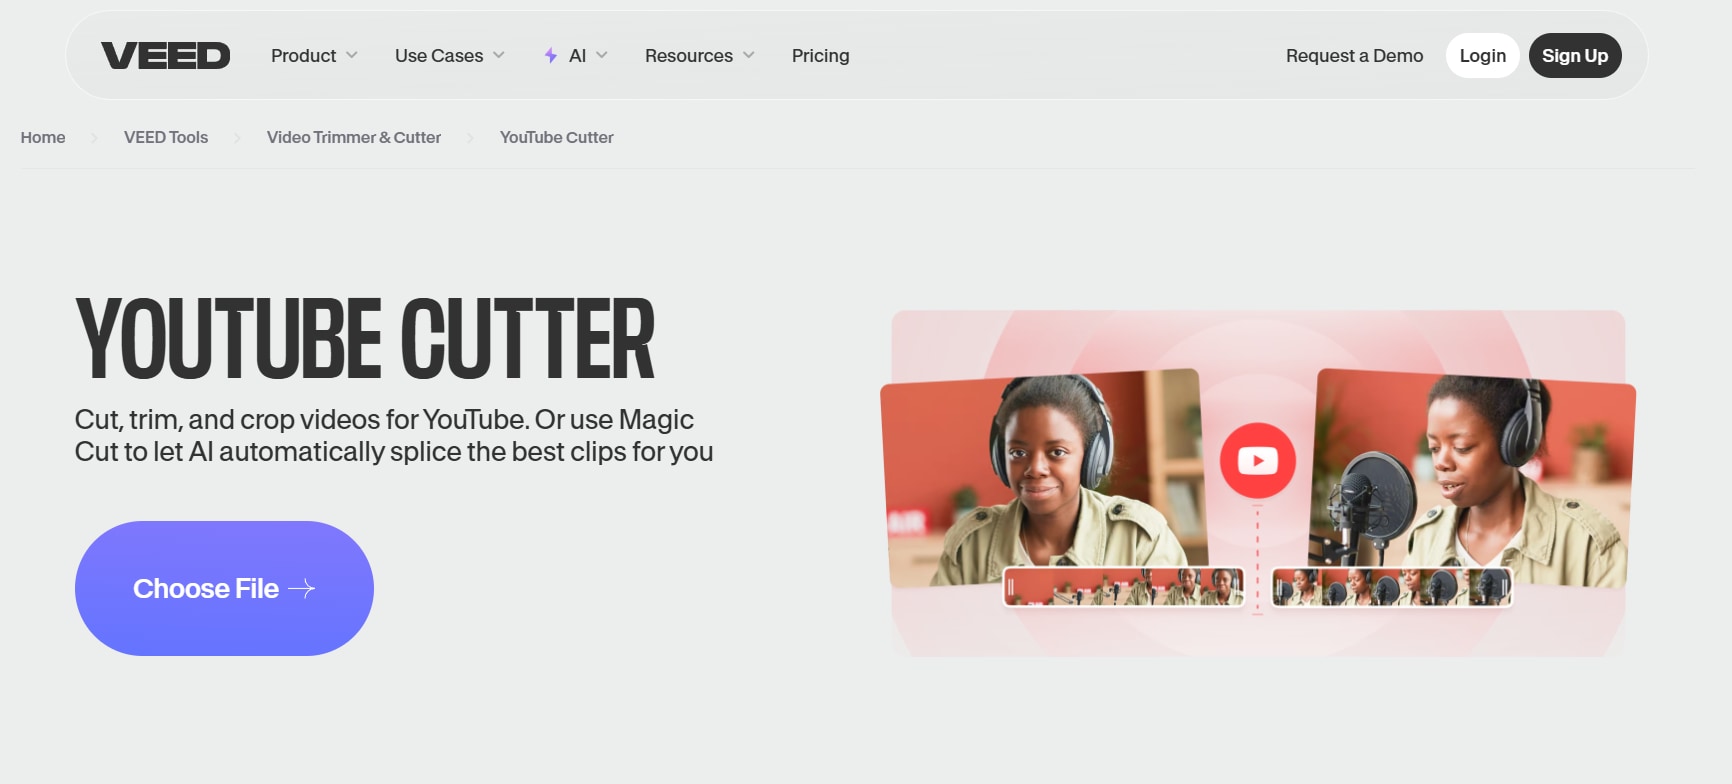
Task: Expand the Resources dropdown chevron
Action: tap(749, 55)
